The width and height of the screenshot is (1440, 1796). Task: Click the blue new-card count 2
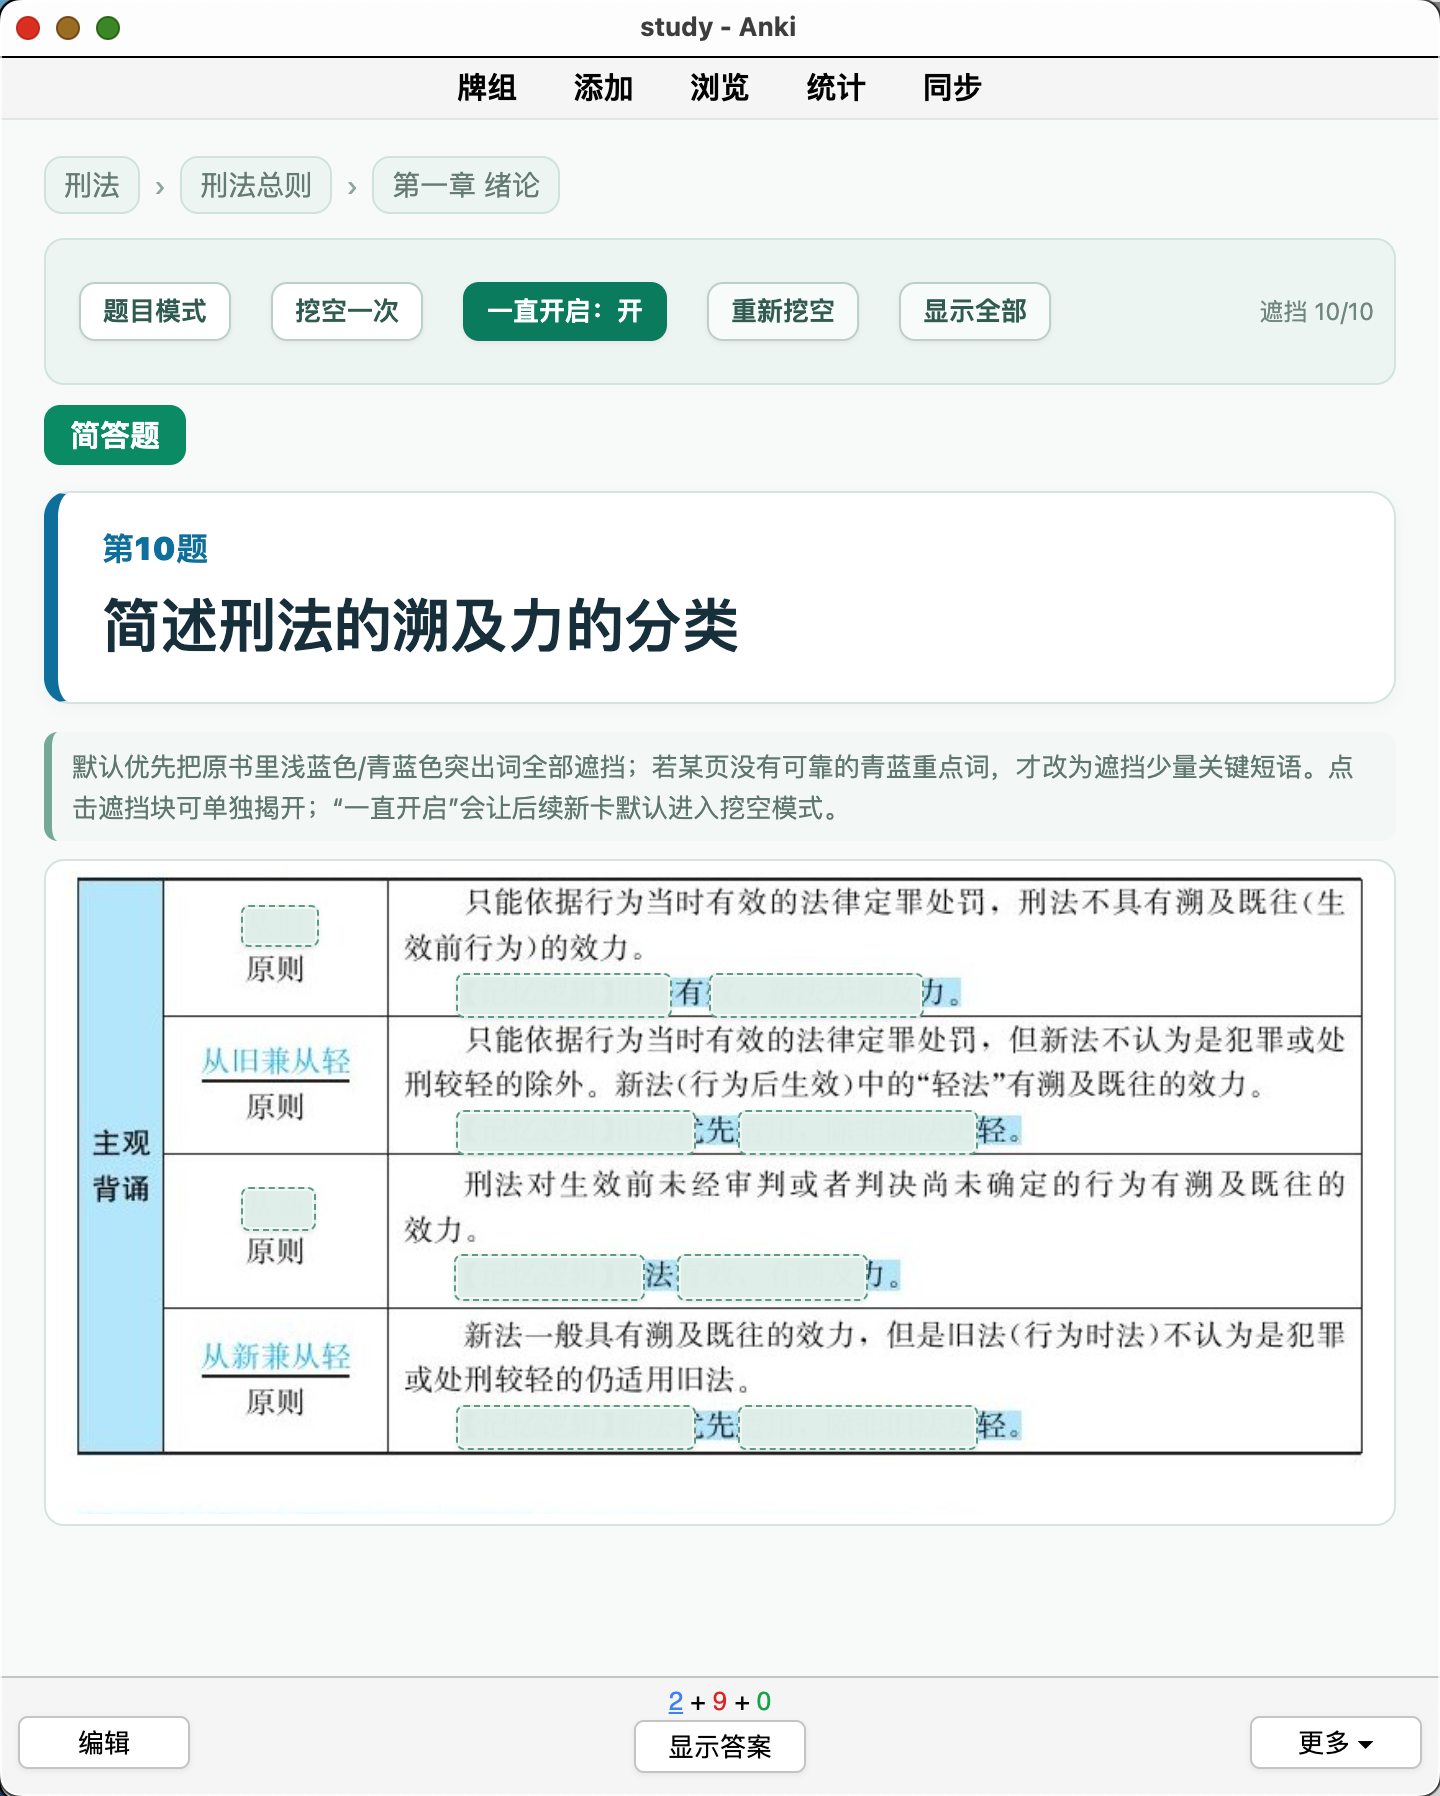676,1701
